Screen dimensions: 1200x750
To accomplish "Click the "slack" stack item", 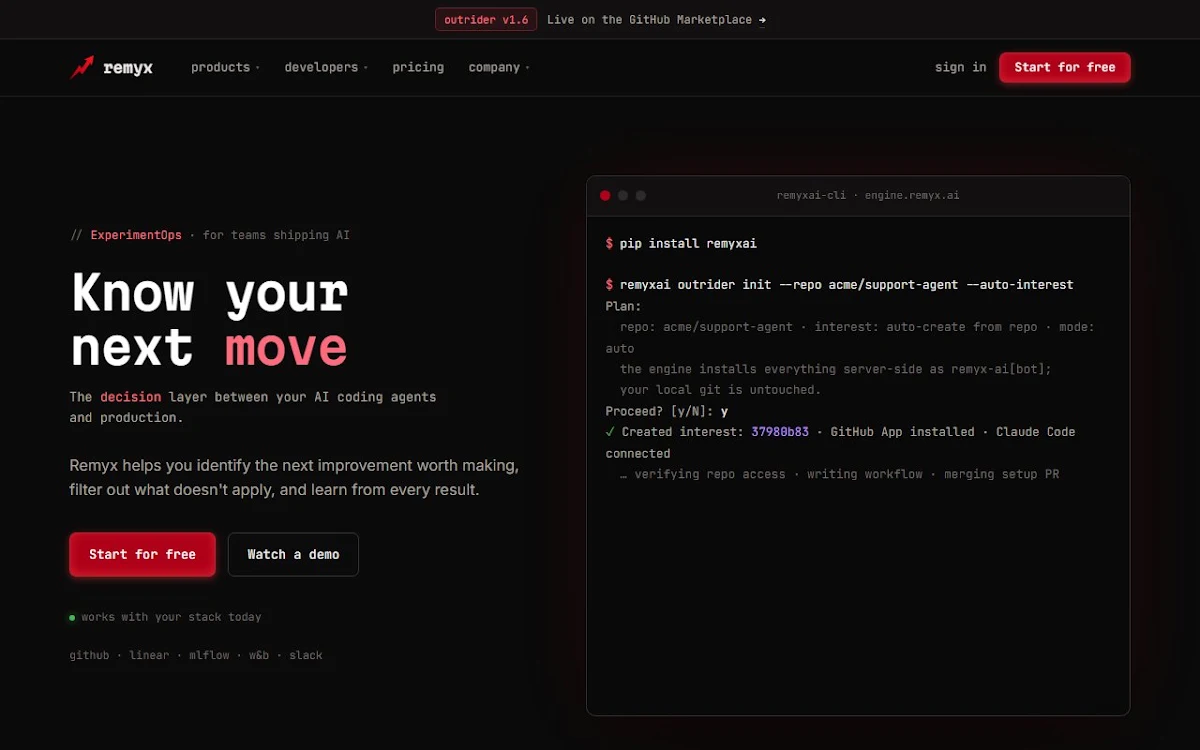I will [306, 655].
